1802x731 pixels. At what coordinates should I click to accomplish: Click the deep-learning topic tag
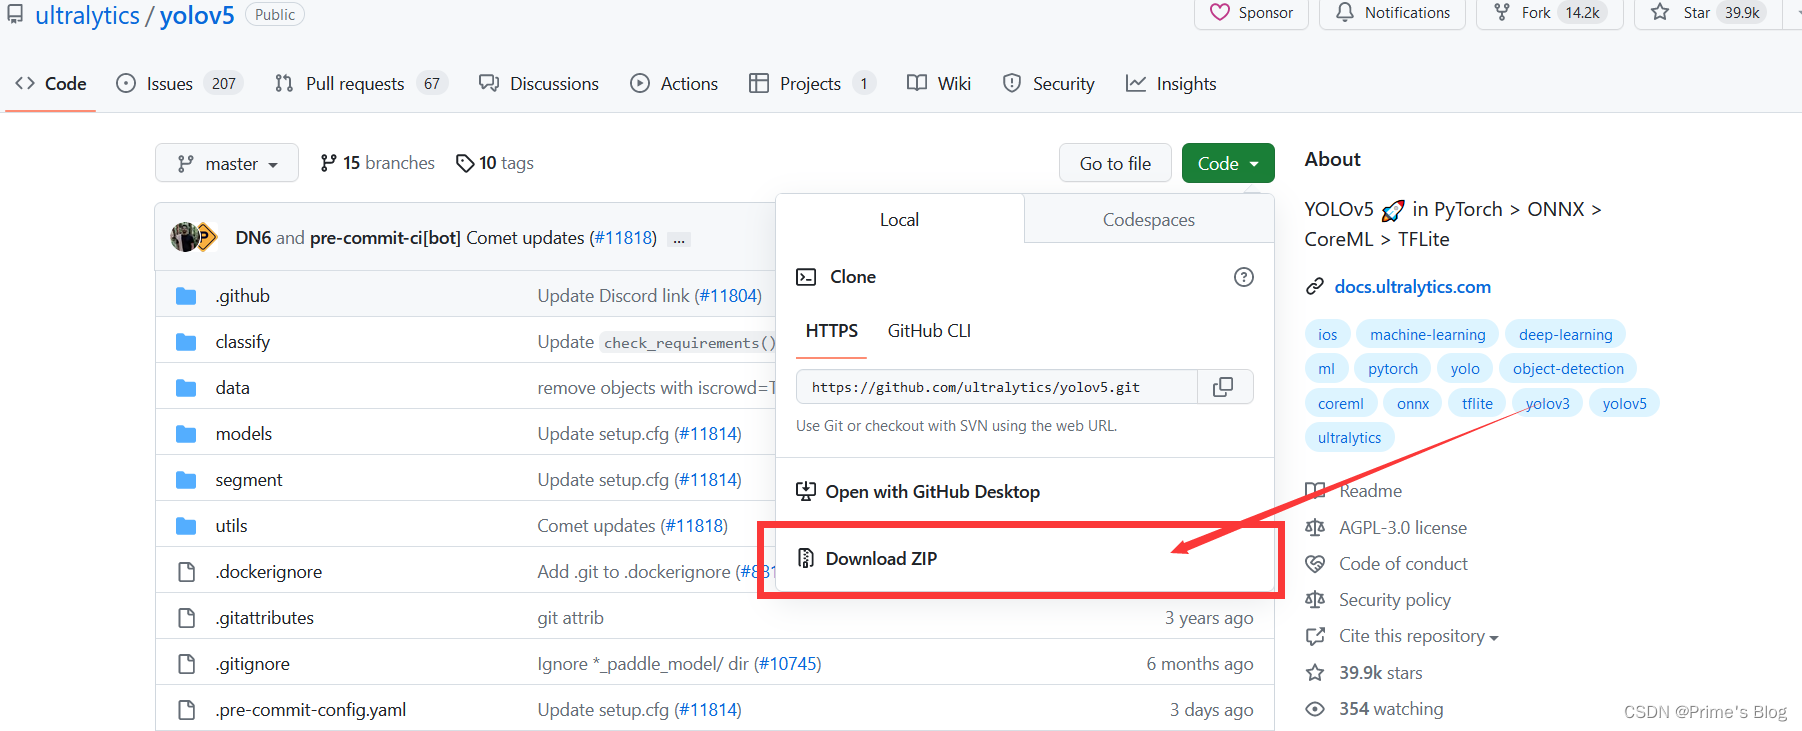1566,335
